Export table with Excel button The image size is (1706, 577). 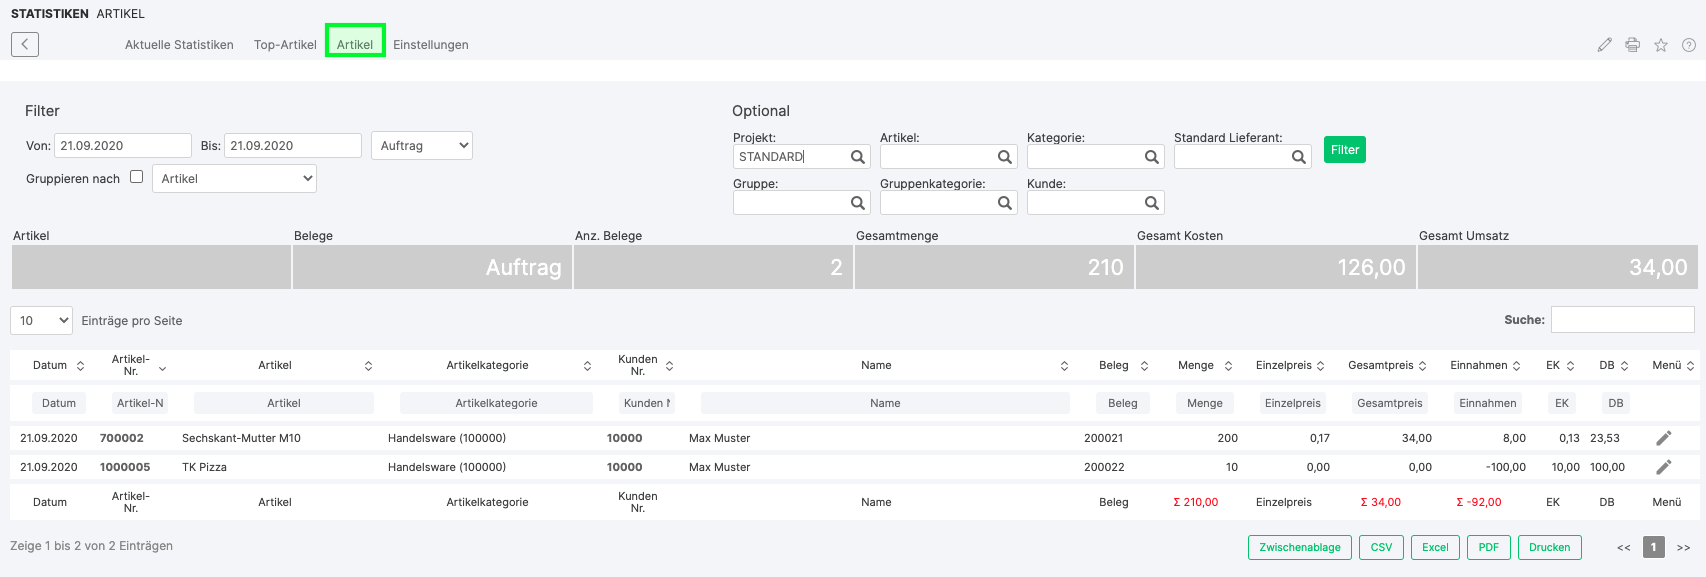[x=1435, y=548]
